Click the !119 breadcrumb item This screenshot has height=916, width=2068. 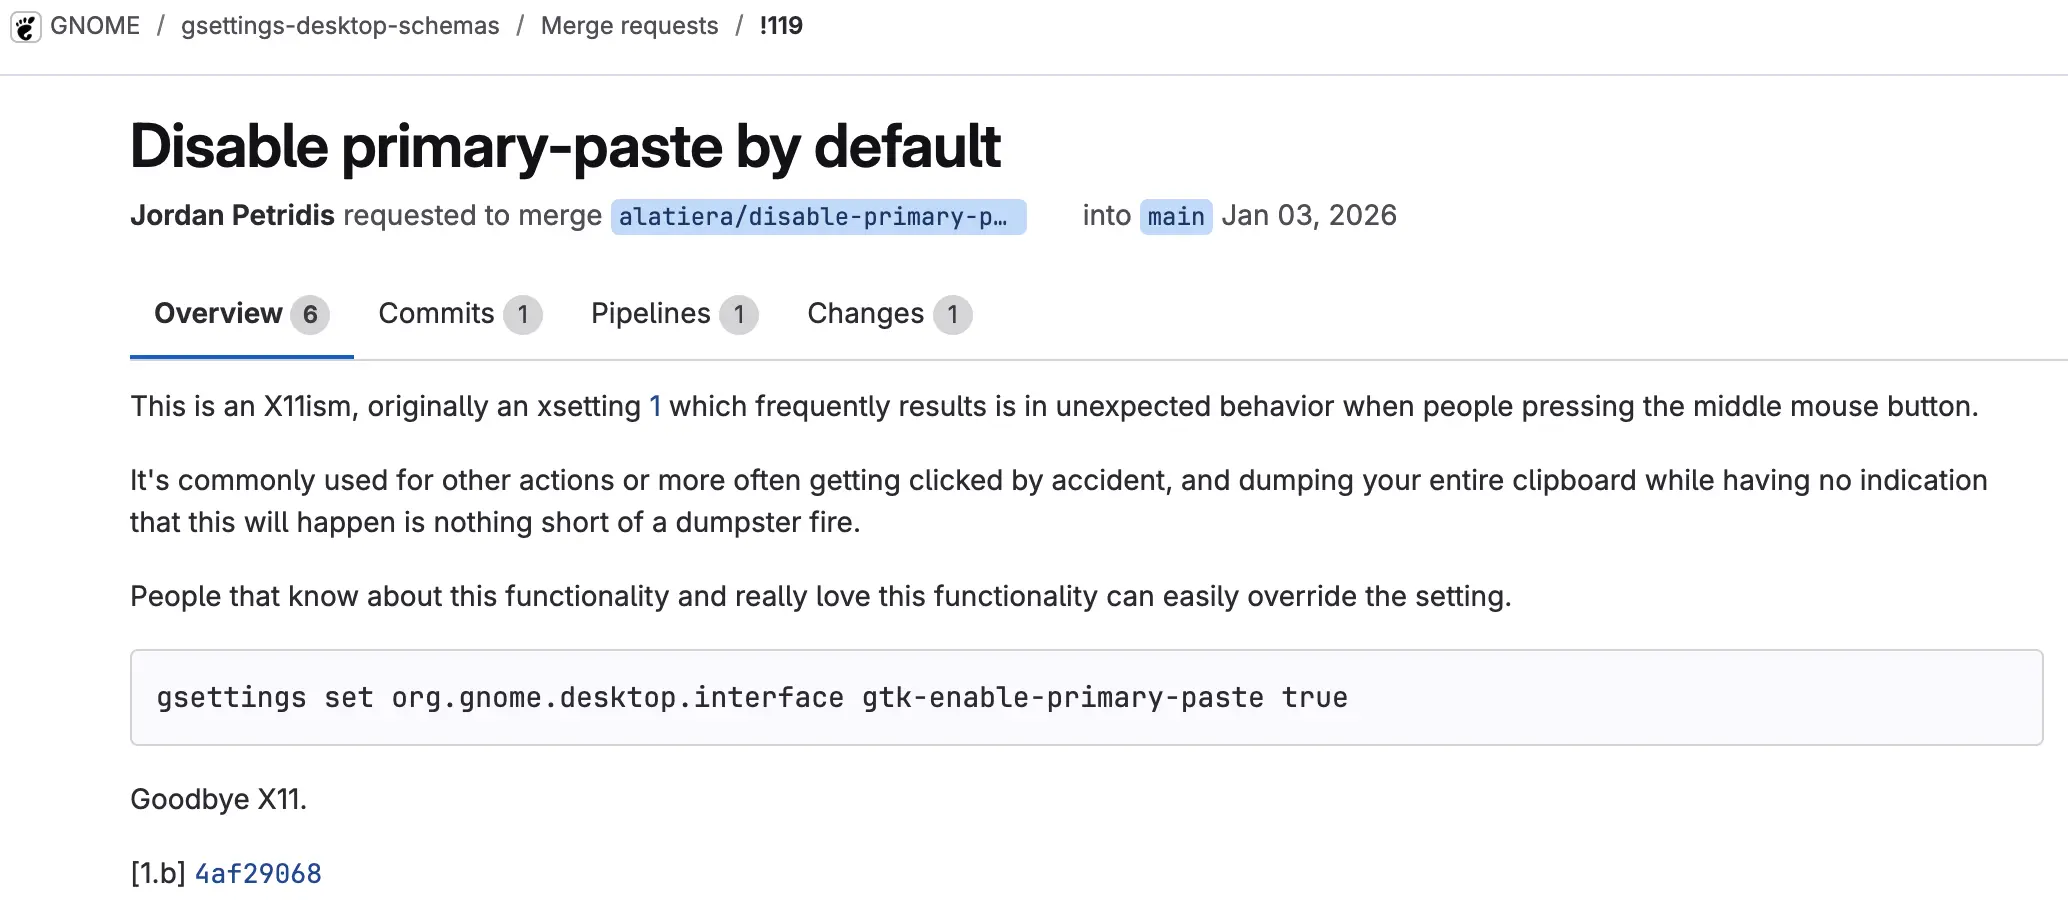(781, 26)
